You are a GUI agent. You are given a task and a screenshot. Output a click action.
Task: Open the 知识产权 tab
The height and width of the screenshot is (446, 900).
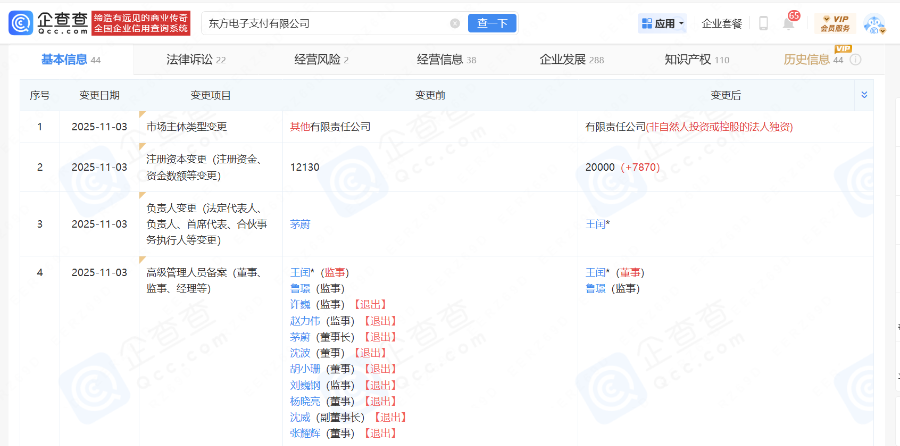(x=688, y=60)
